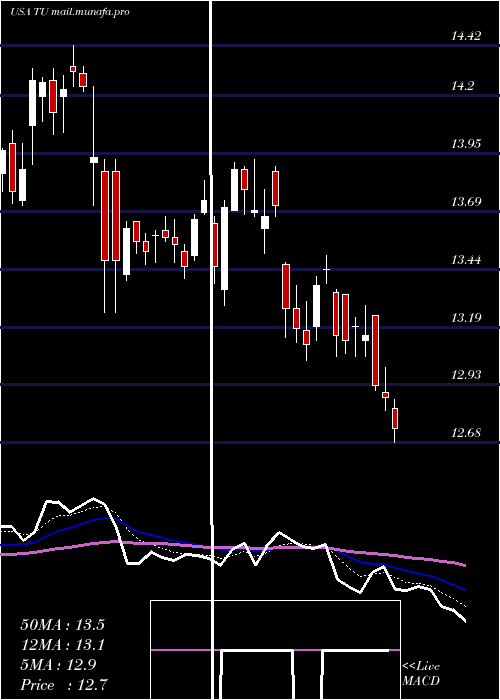
Task: Click the 12.93 price axis label
Action: (466, 375)
